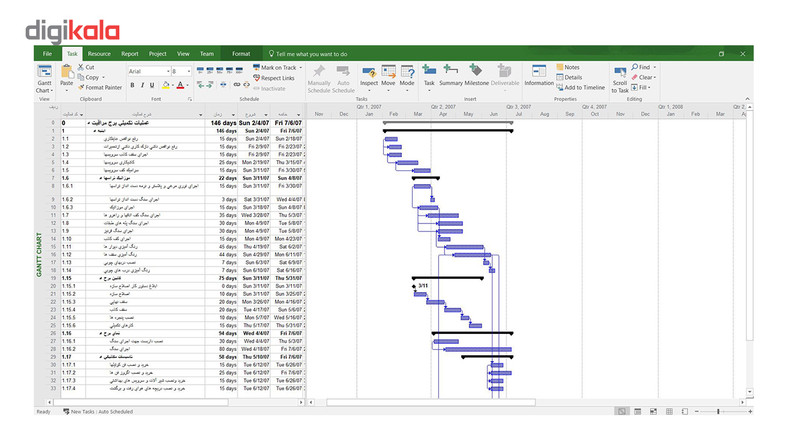Expand the Arial font name dropdown
This screenshot has width=800, height=438.
click(168, 71)
